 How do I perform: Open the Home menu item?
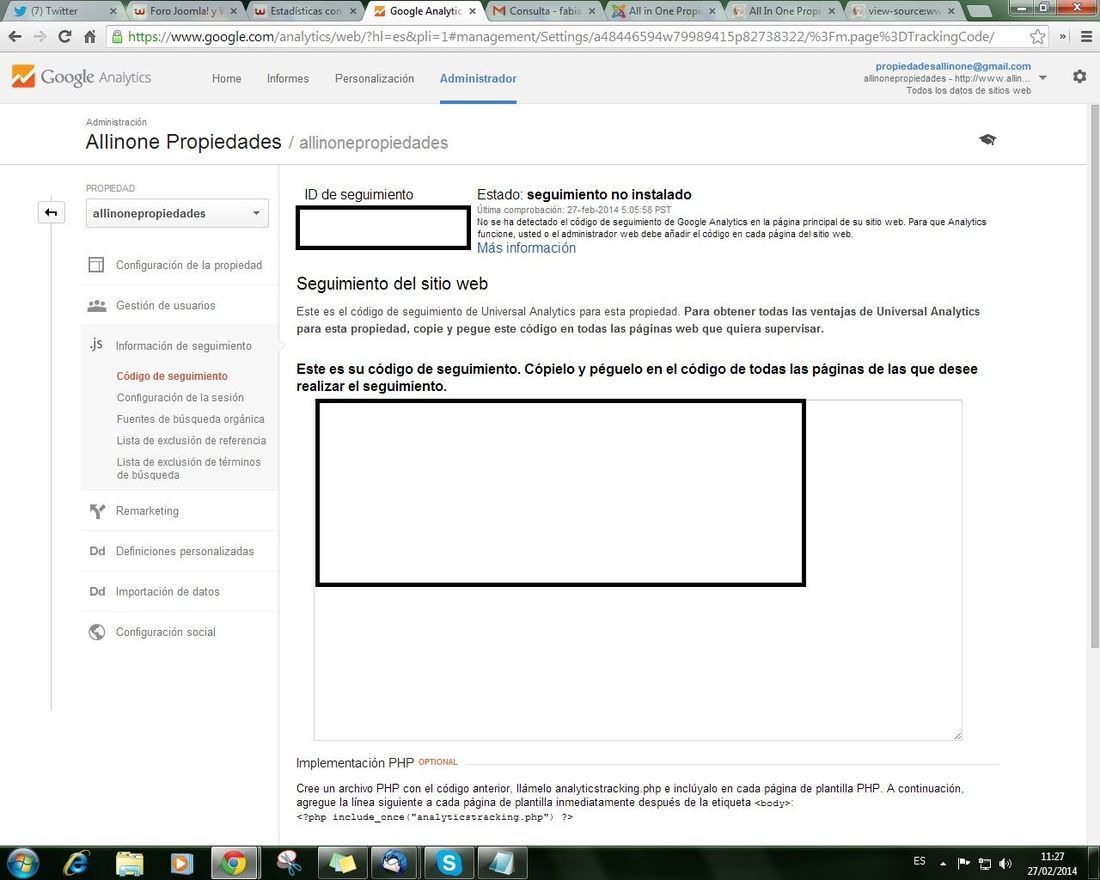click(x=227, y=79)
